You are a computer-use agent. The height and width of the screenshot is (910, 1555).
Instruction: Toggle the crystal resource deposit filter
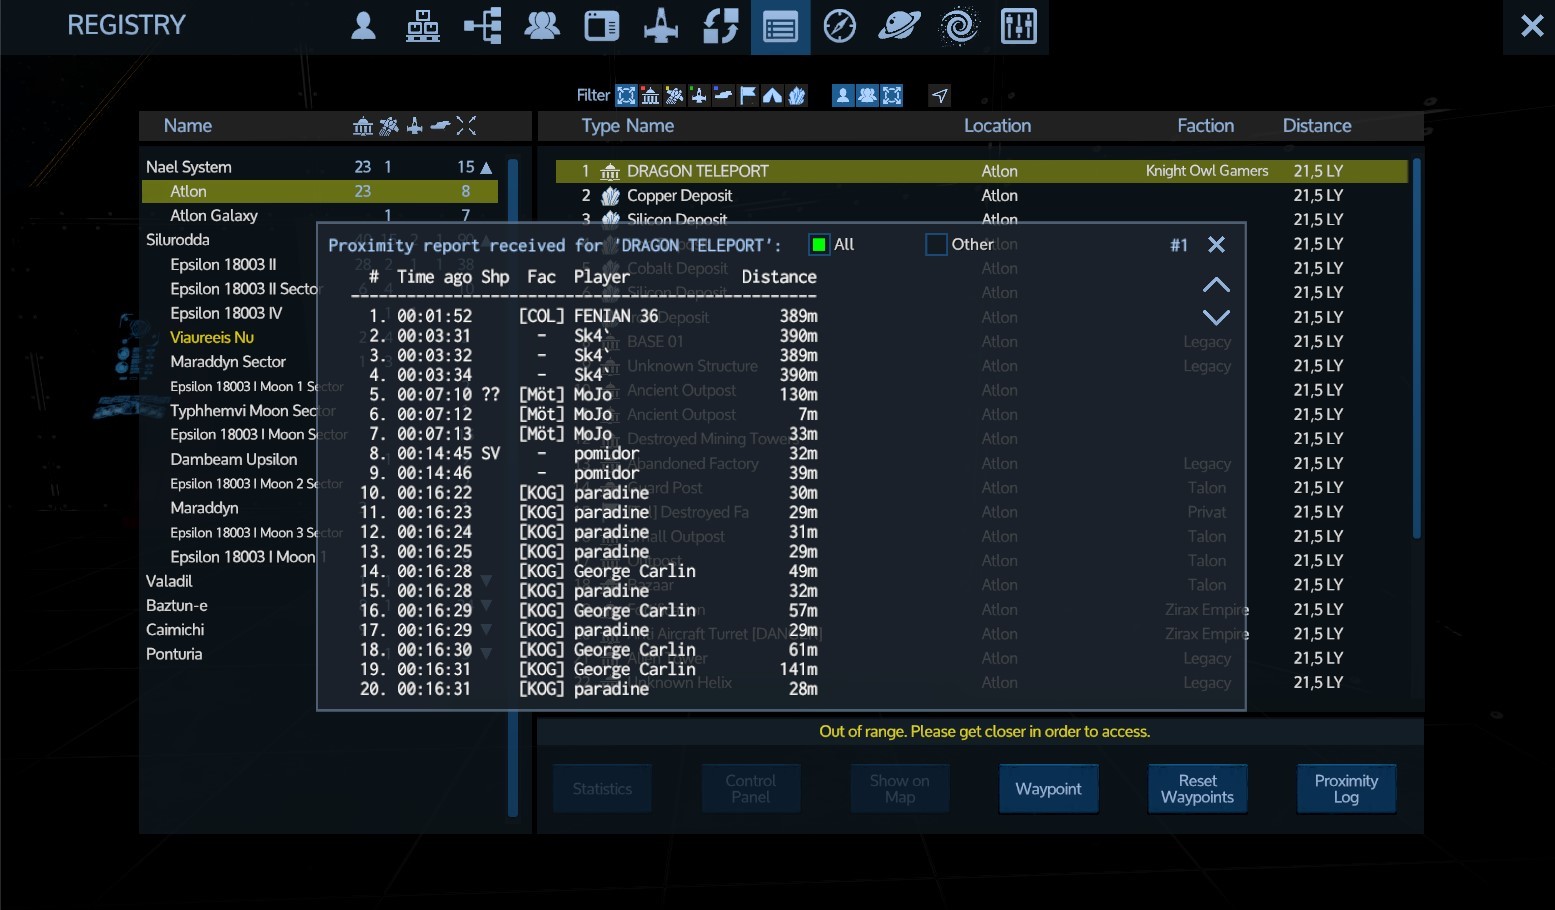(797, 95)
